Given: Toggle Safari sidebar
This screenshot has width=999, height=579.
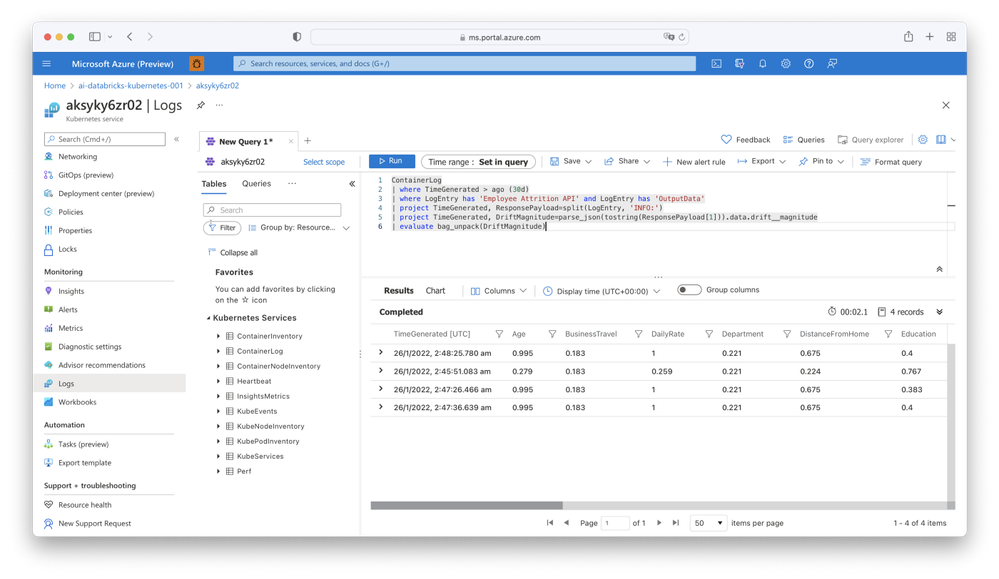Looking at the screenshot, I should coord(94,37).
